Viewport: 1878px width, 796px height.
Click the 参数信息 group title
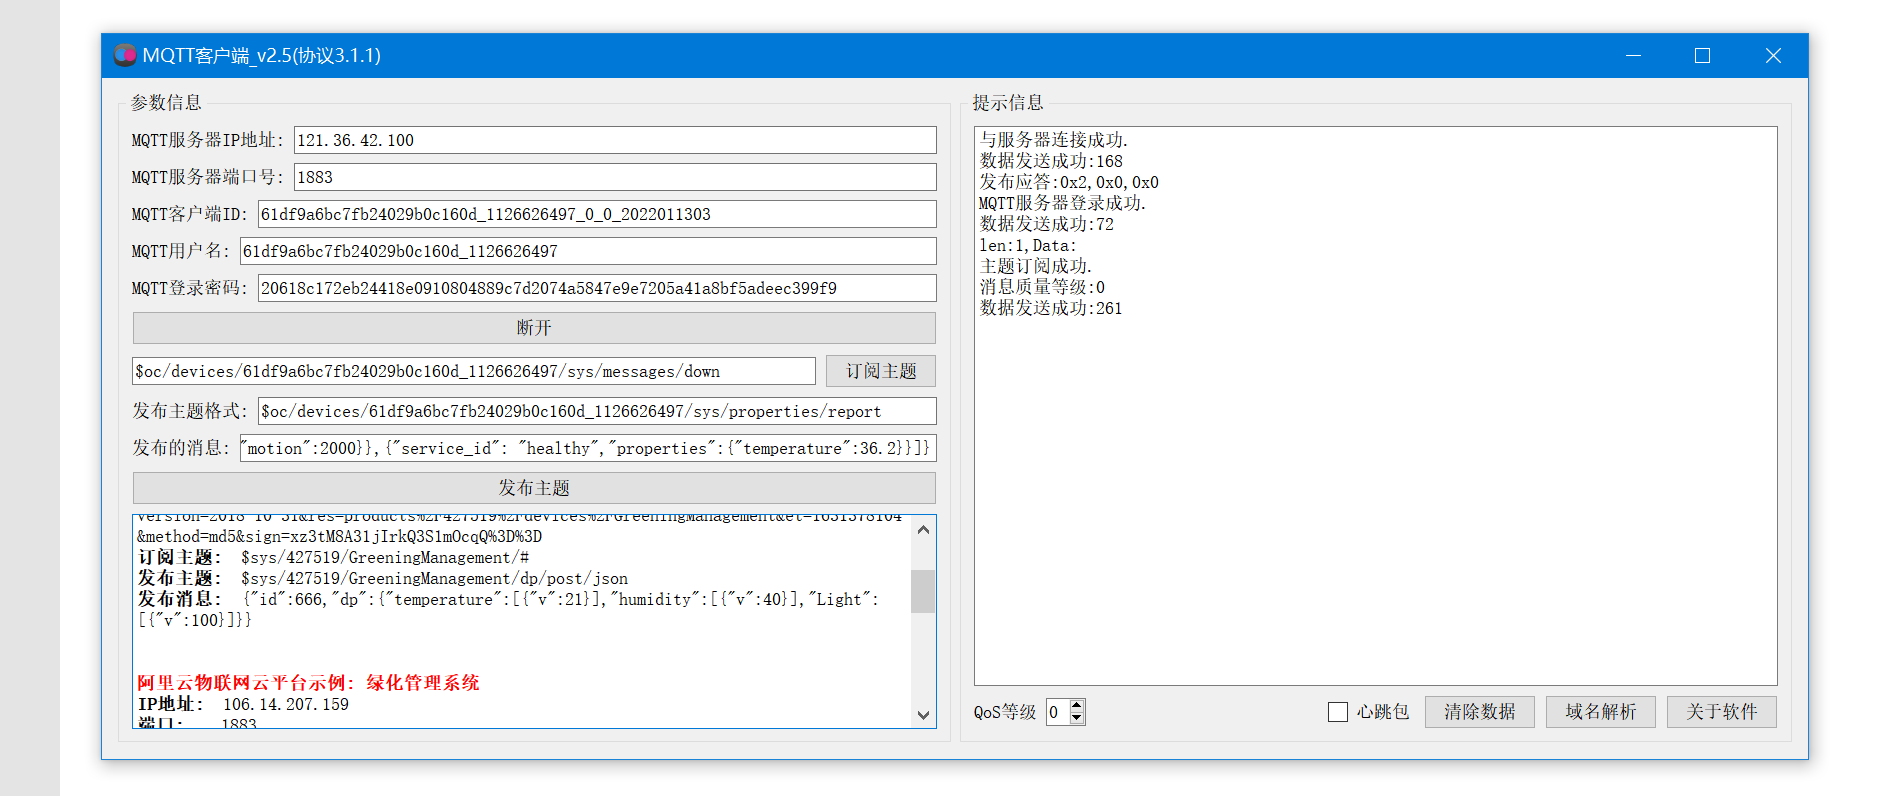166,102
